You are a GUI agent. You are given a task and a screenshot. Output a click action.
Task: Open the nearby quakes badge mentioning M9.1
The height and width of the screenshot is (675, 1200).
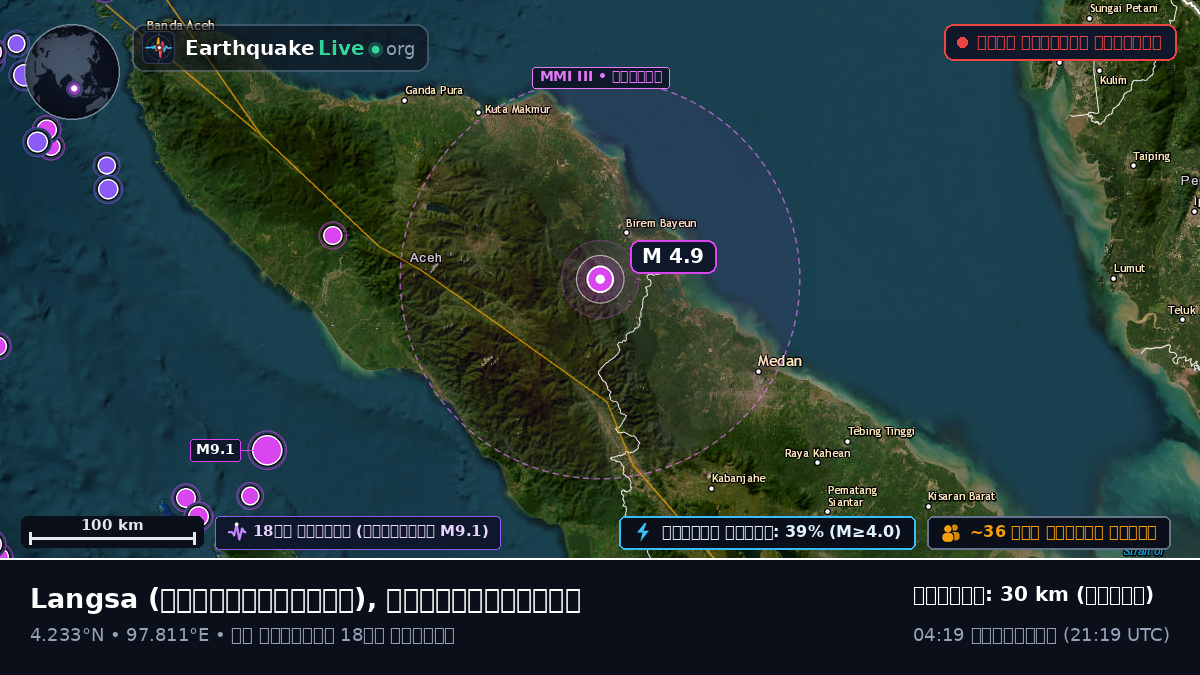358,532
